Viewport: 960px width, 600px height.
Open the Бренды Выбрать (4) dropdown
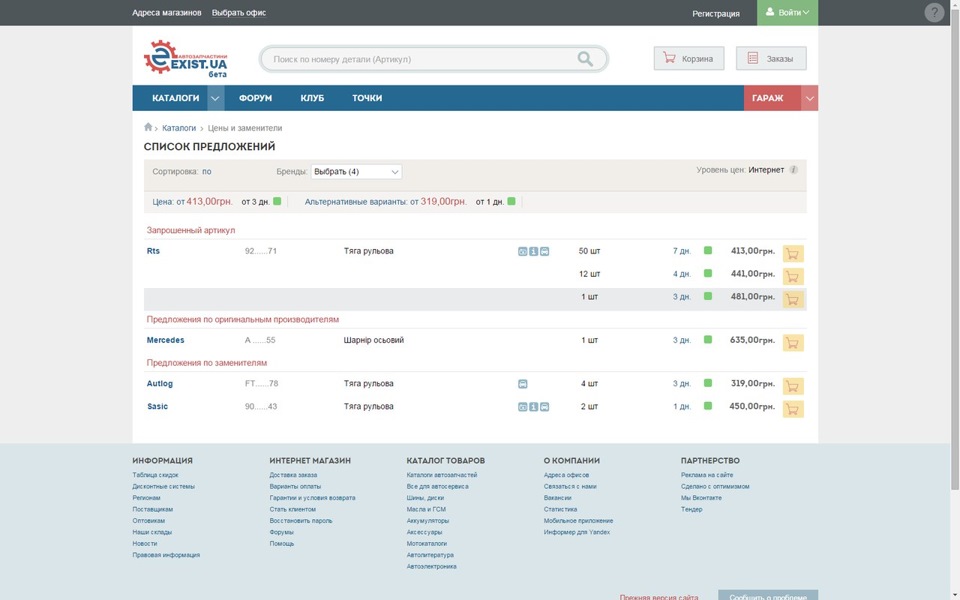(x=356, y=172)
